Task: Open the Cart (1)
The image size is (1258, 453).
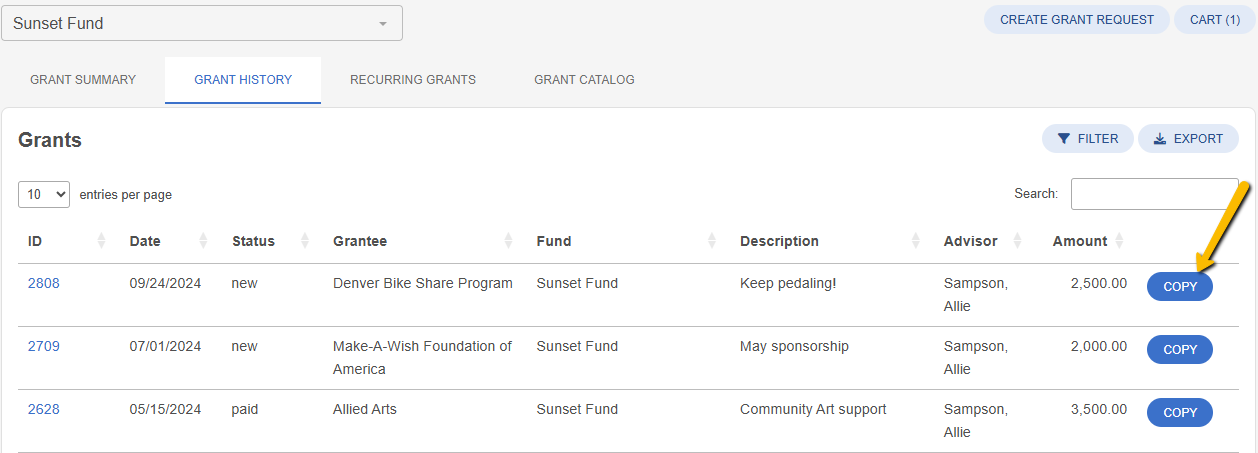Action: 1215,20
